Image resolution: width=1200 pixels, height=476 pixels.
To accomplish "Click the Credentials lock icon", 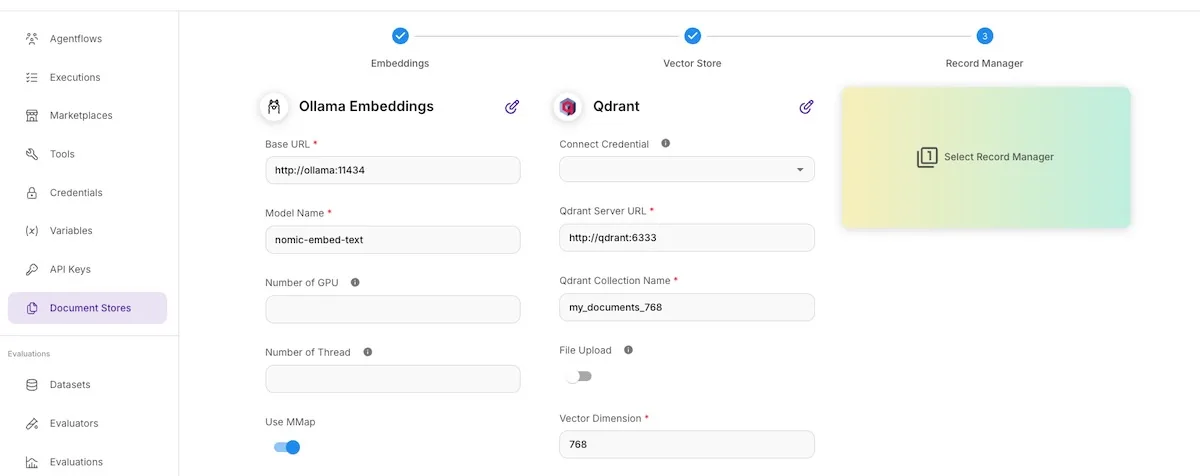I will [x=31, y=193].
